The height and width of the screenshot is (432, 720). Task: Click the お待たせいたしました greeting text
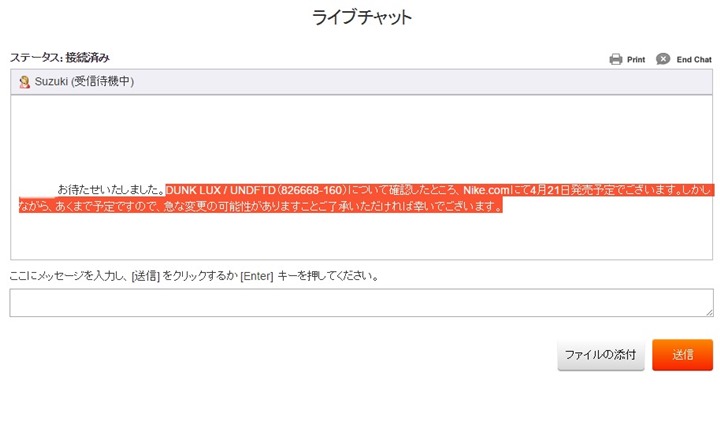111,189
